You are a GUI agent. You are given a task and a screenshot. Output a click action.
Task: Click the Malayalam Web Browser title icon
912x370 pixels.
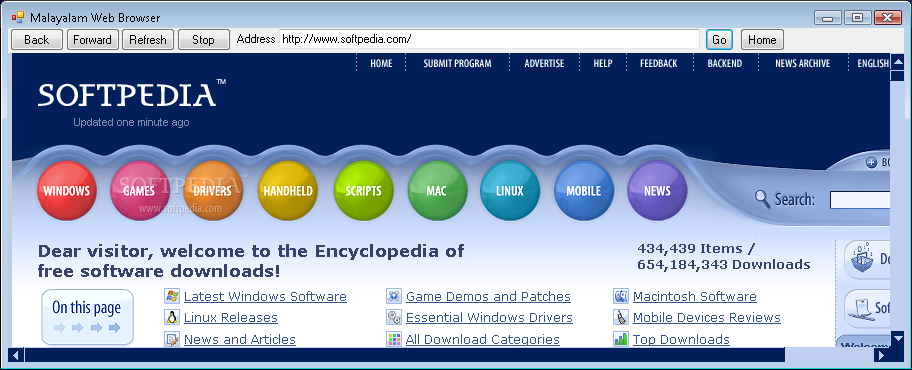(x=17, y=17)
